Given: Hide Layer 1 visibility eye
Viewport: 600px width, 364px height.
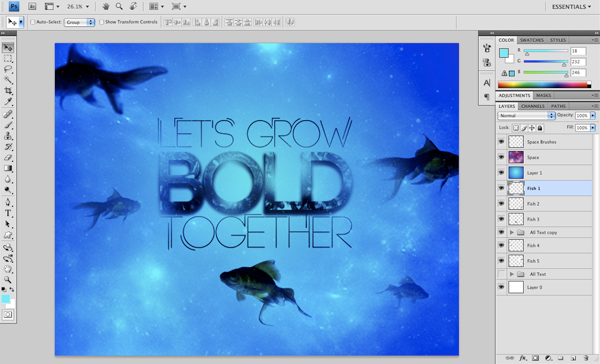Looking at the screenshot, I should tap(501, 173).
